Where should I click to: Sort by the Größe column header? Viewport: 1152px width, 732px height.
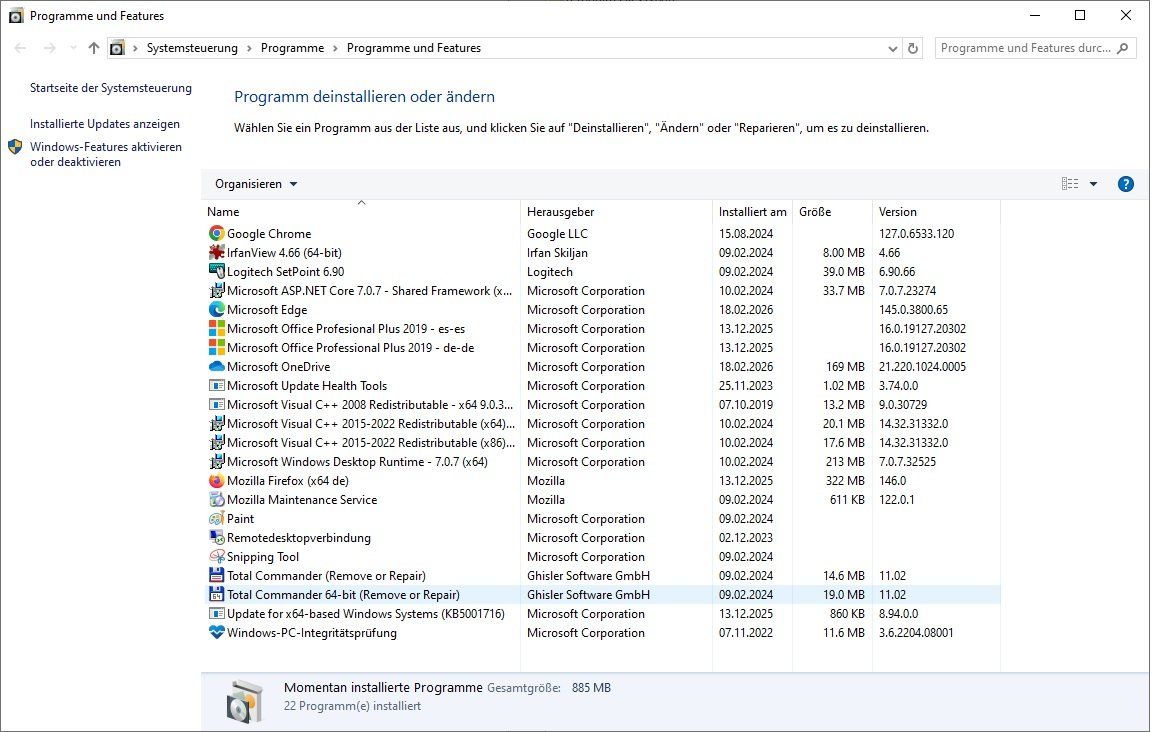click(x=832, y=212)
